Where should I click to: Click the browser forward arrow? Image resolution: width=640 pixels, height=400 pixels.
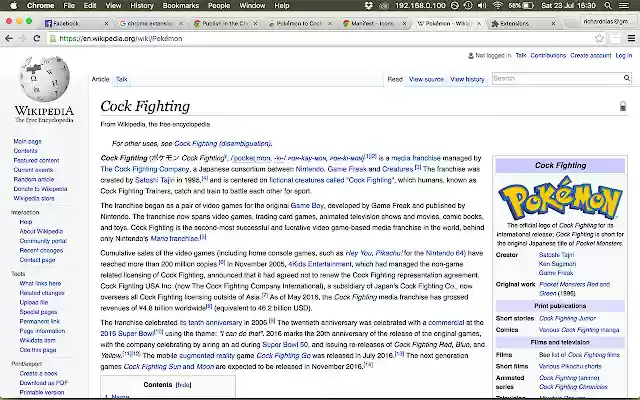tap(23, 38)
